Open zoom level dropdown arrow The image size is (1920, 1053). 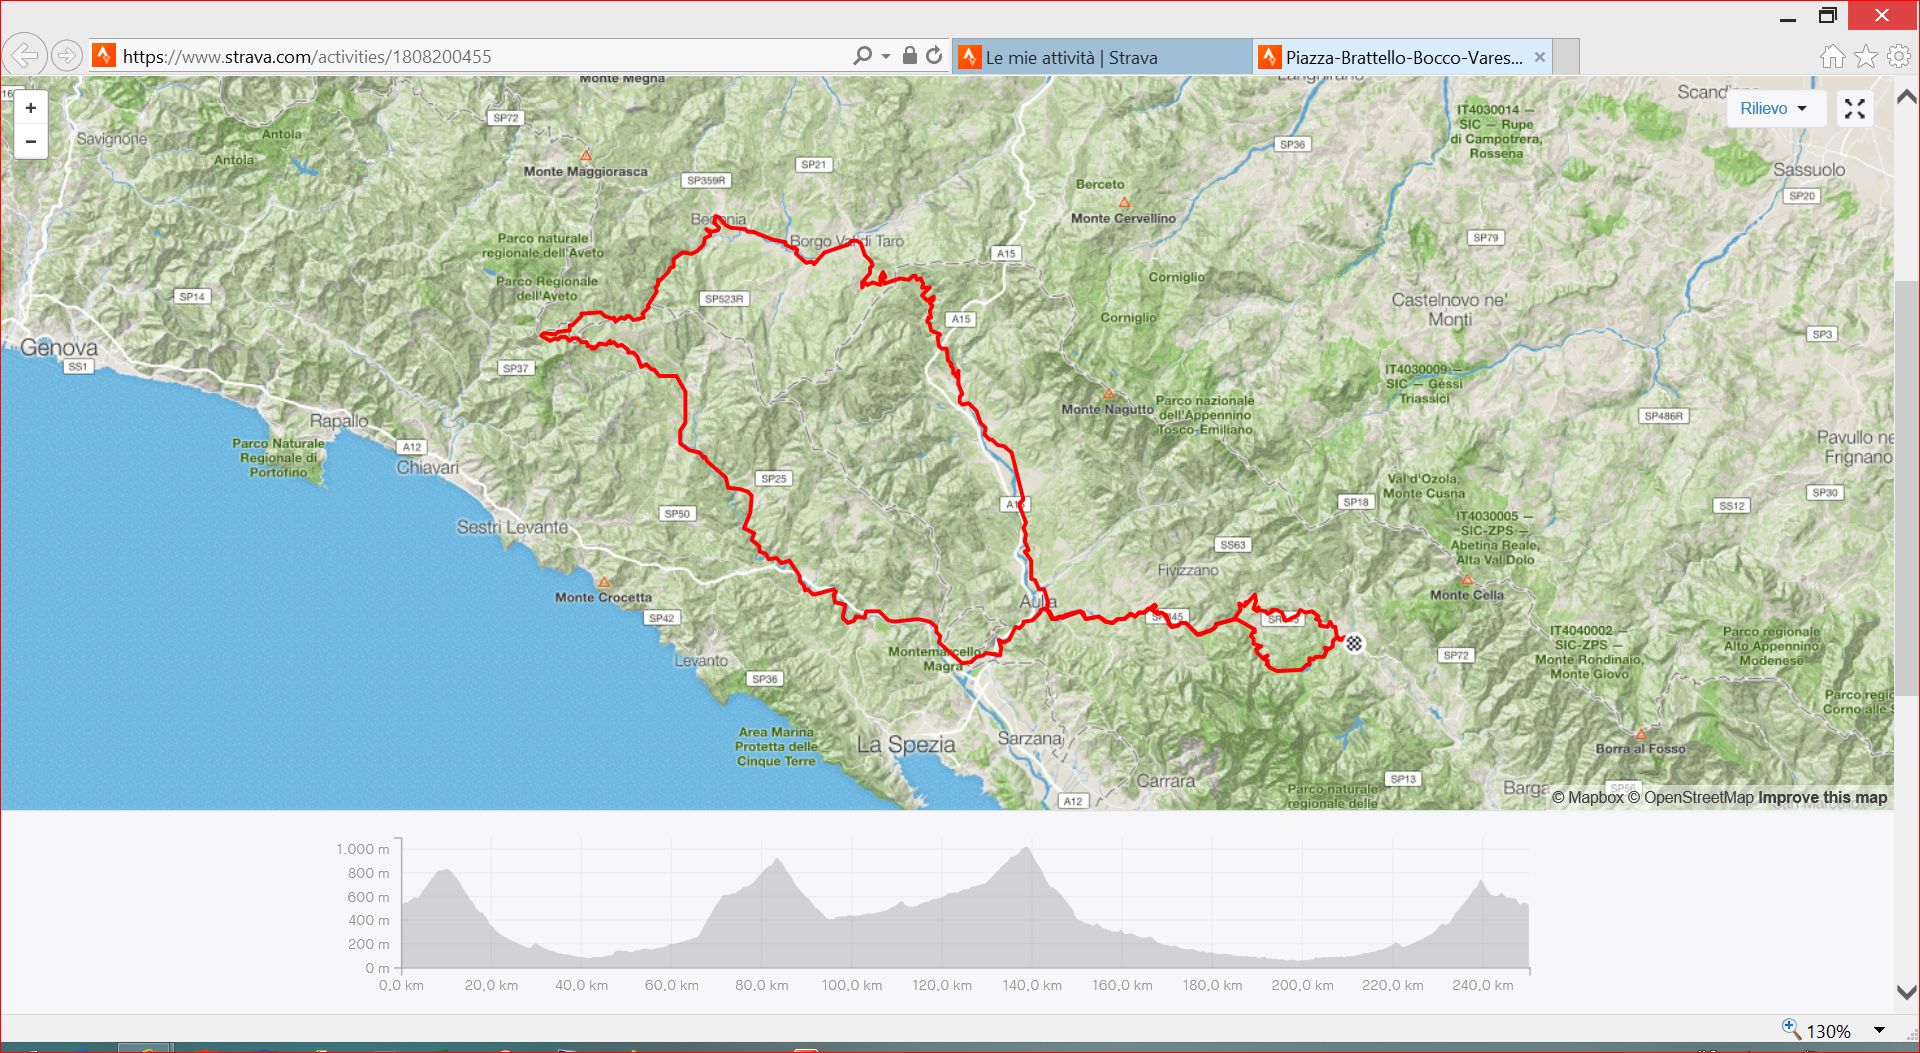1879,1031
